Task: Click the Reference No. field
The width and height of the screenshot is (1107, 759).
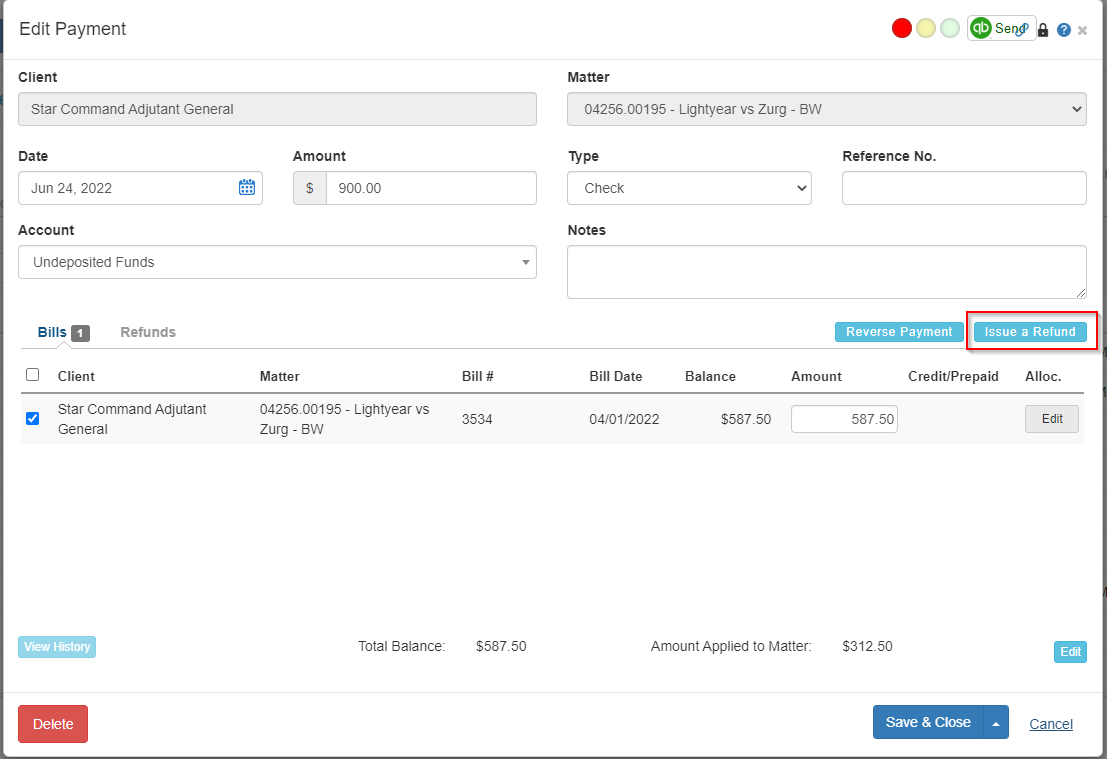Action: [x=964, y=188]
